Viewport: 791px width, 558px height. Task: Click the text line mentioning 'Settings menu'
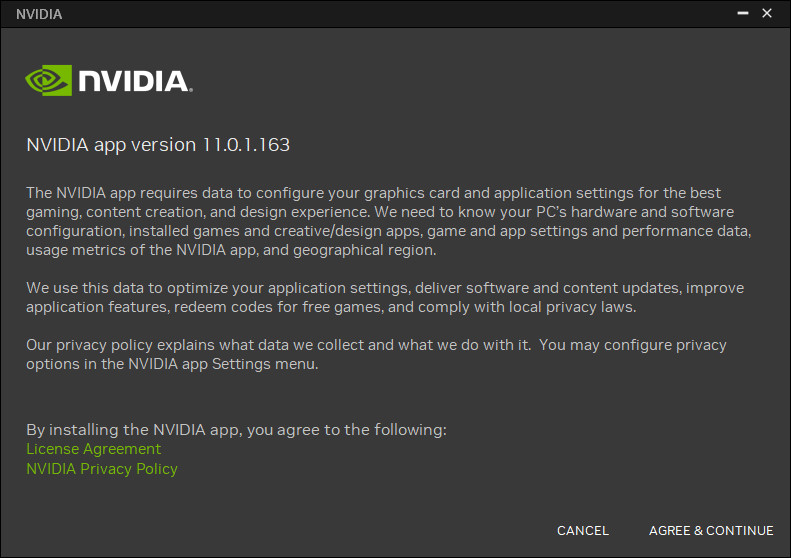coord(172,364)
